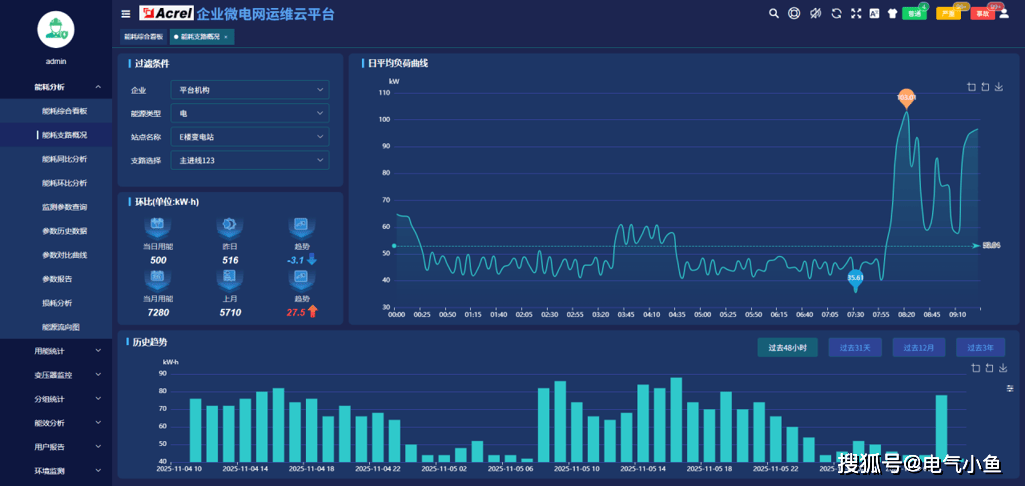Open 参数对比曲线 in the sidebar

click(56, 255)
